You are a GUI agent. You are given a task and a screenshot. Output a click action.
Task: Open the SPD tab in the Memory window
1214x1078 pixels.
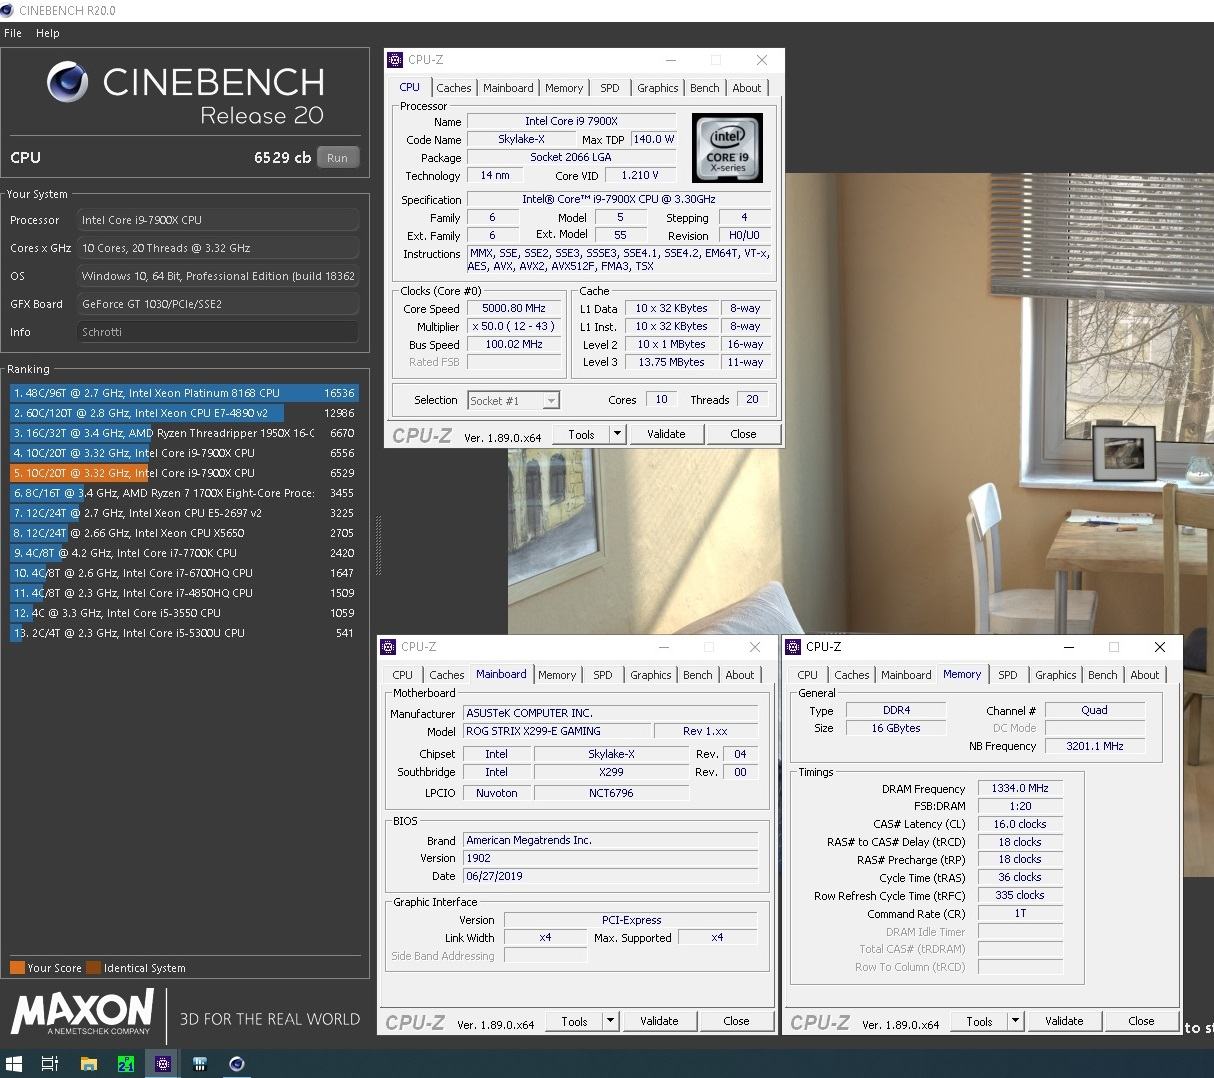1008,675
